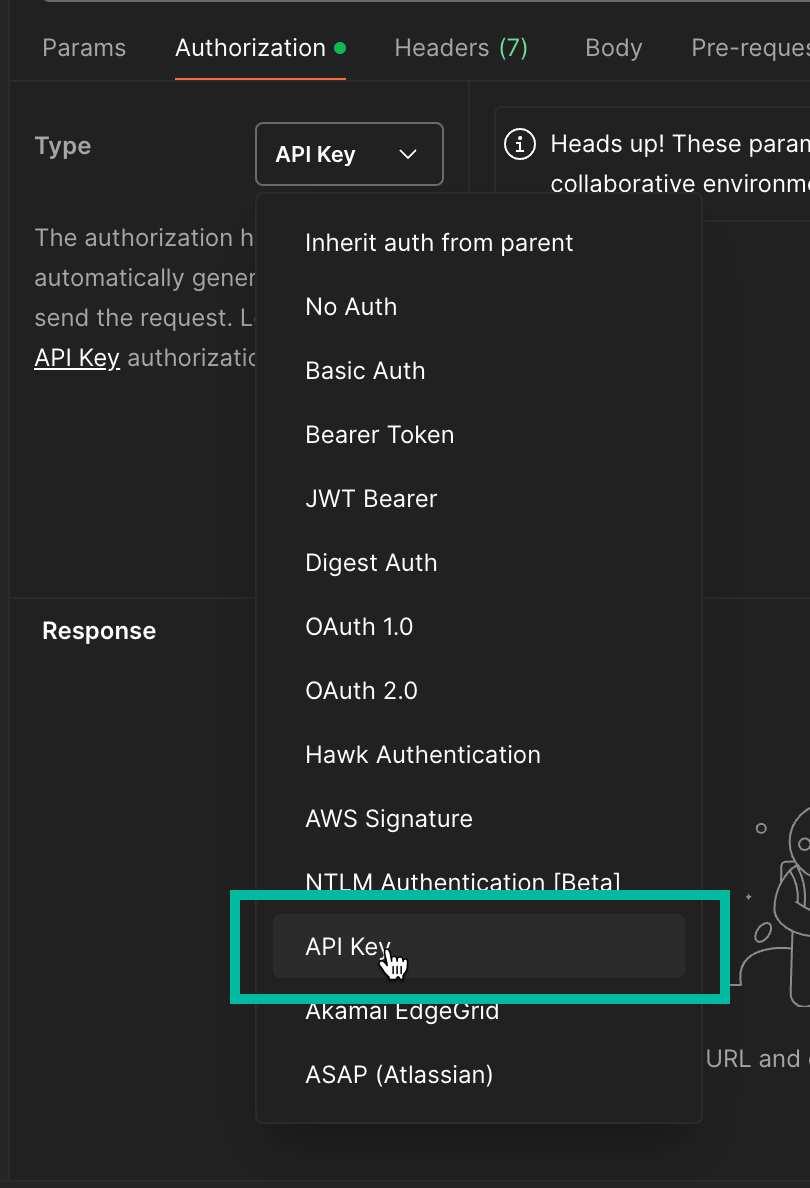The image size is (810, 1188).
Task: Click the highlighted API Key menu option
Action: pos(479,946)
